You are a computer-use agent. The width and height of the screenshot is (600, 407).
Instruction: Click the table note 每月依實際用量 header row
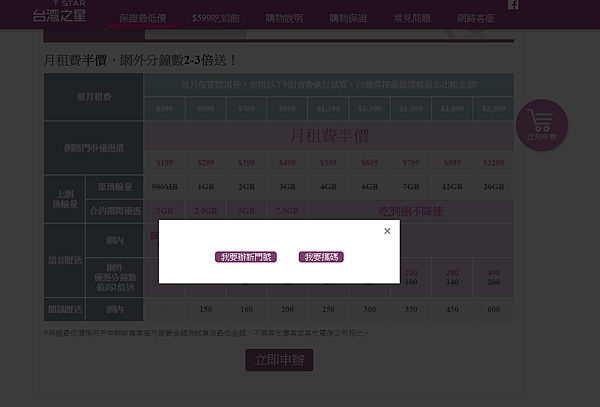pyautogui.click(x=329, y=85)
